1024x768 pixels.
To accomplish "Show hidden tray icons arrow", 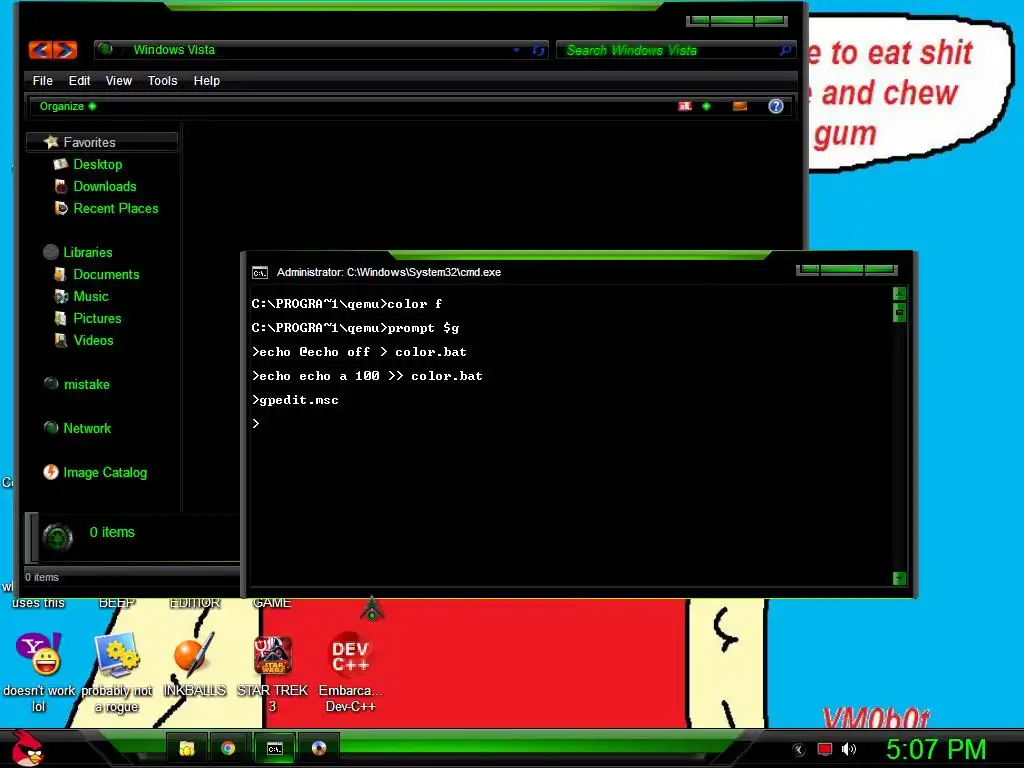I will pyautogui.click(x=798, y=749).
